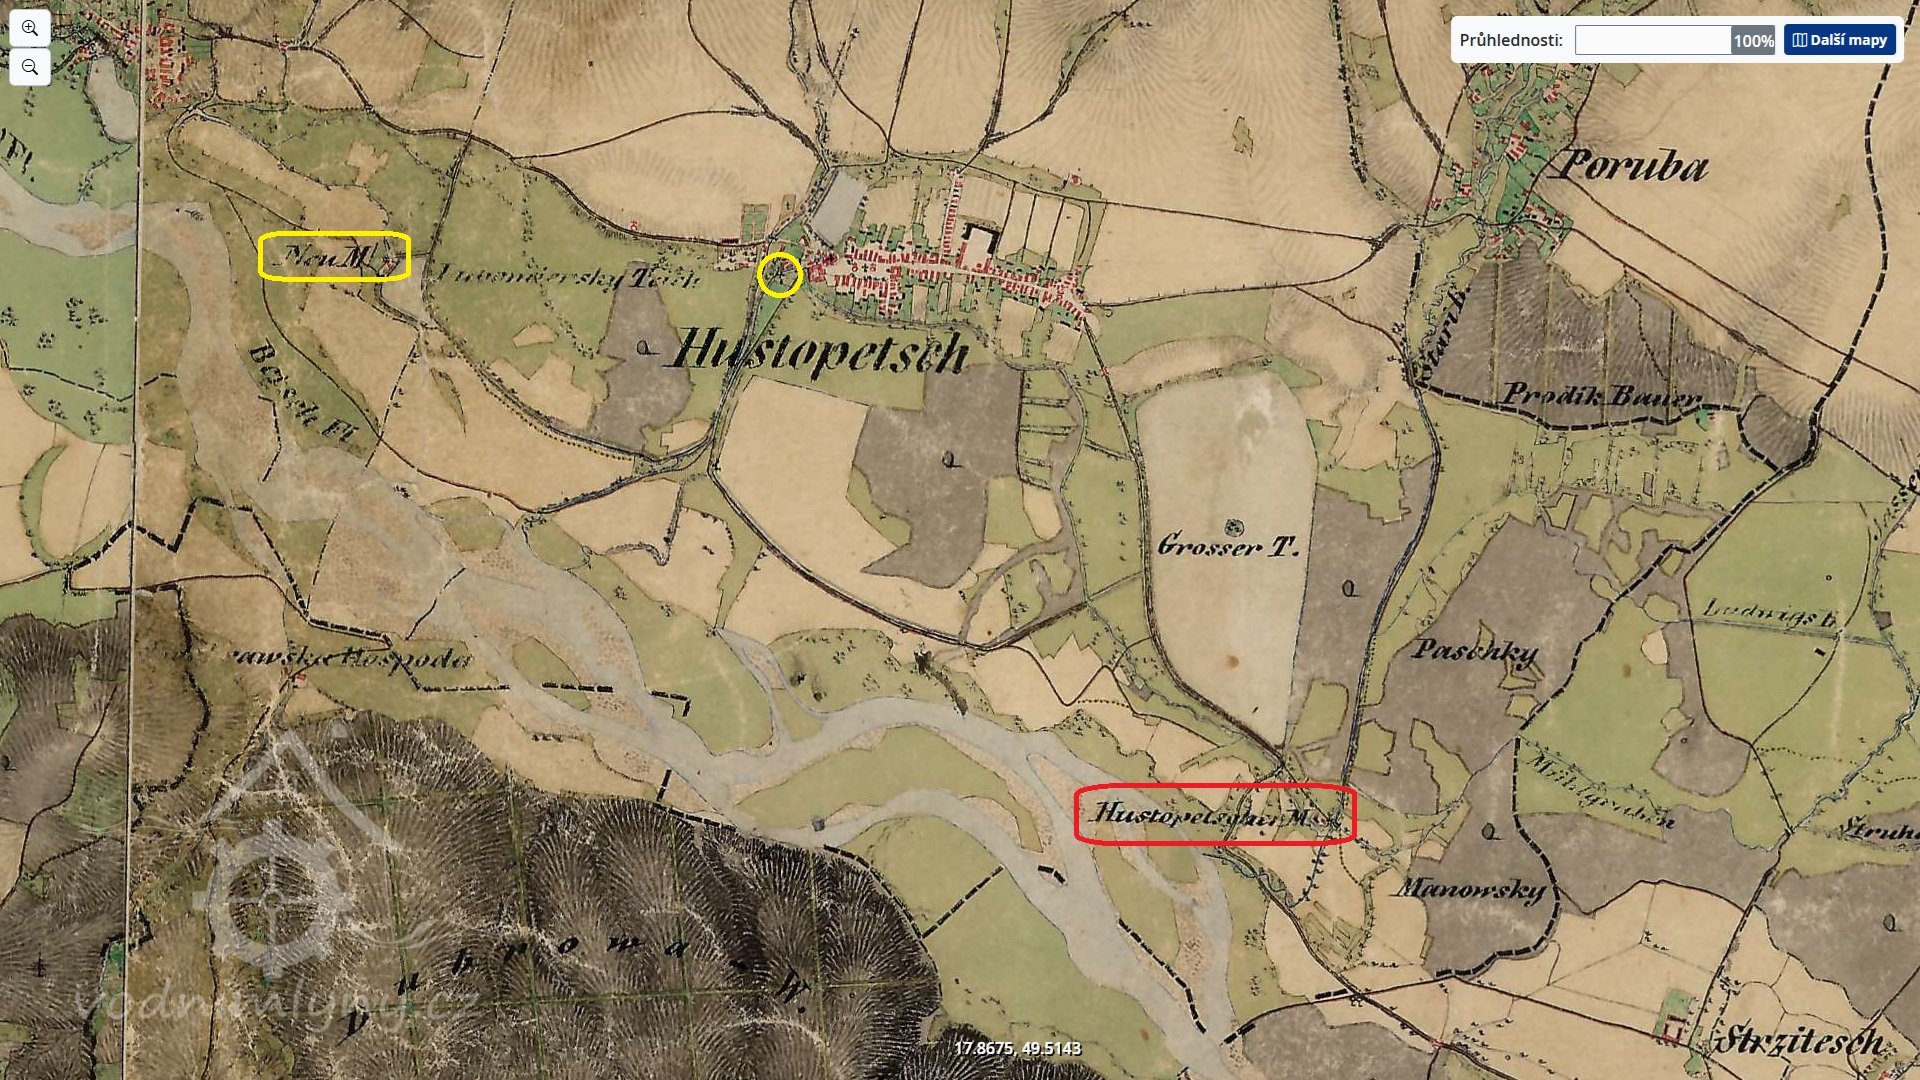Click the coordinates readout 17.8675, 49.5143

coord(1017,1048)
